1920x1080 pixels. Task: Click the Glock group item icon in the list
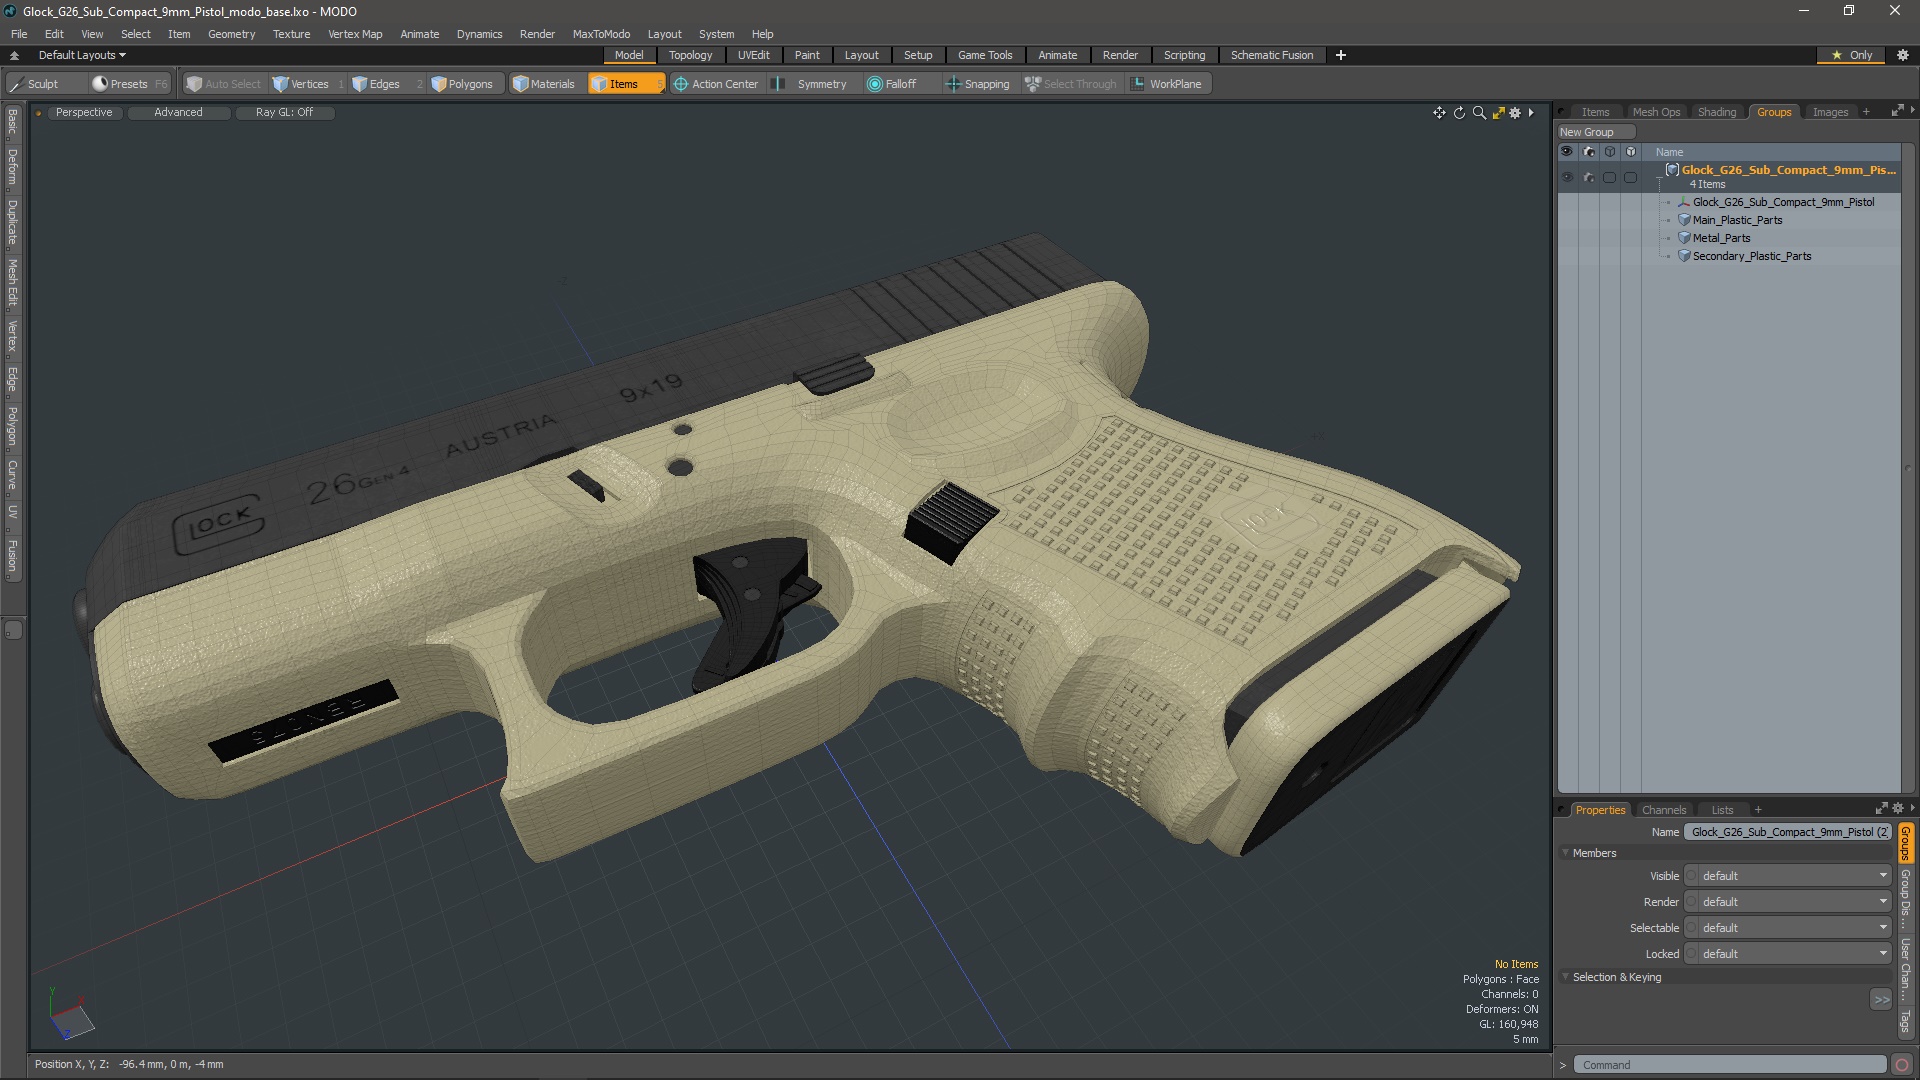click(1672, 170)
